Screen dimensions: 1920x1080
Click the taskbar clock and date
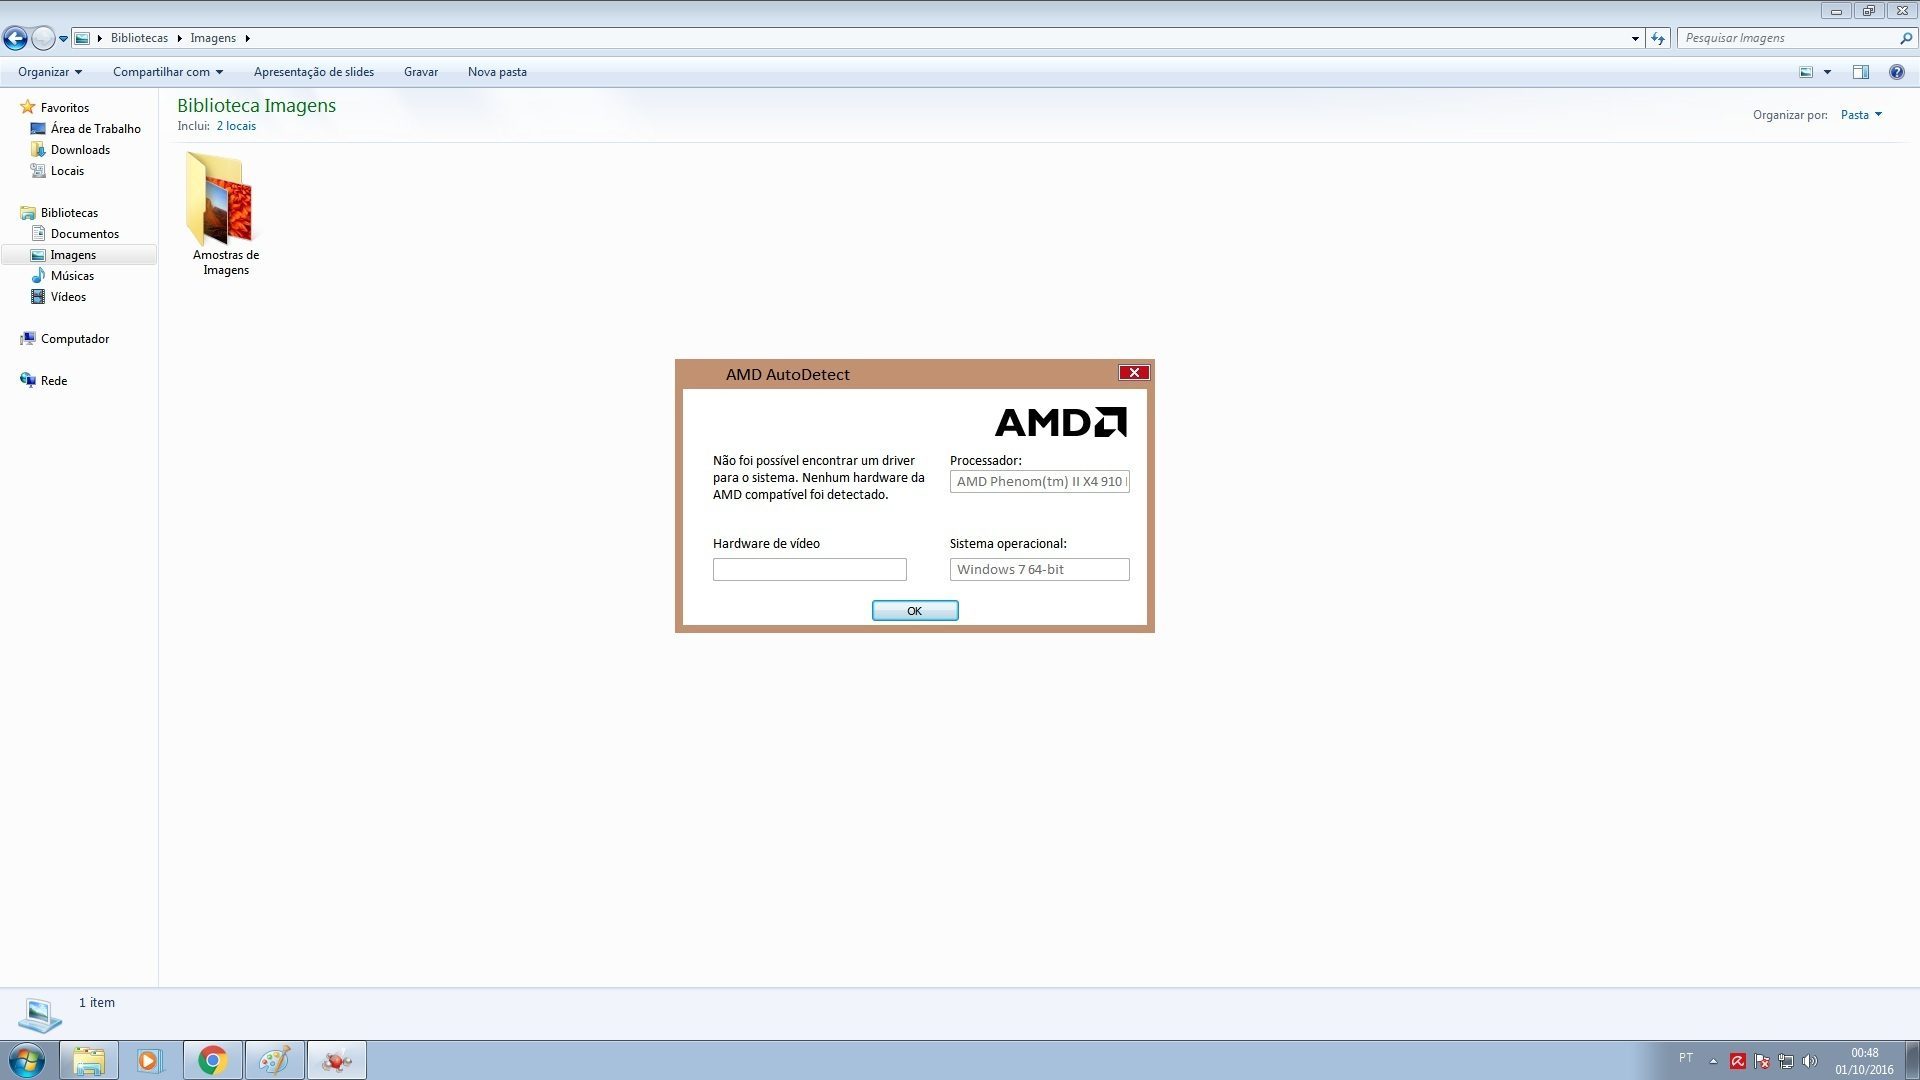1864,1061
